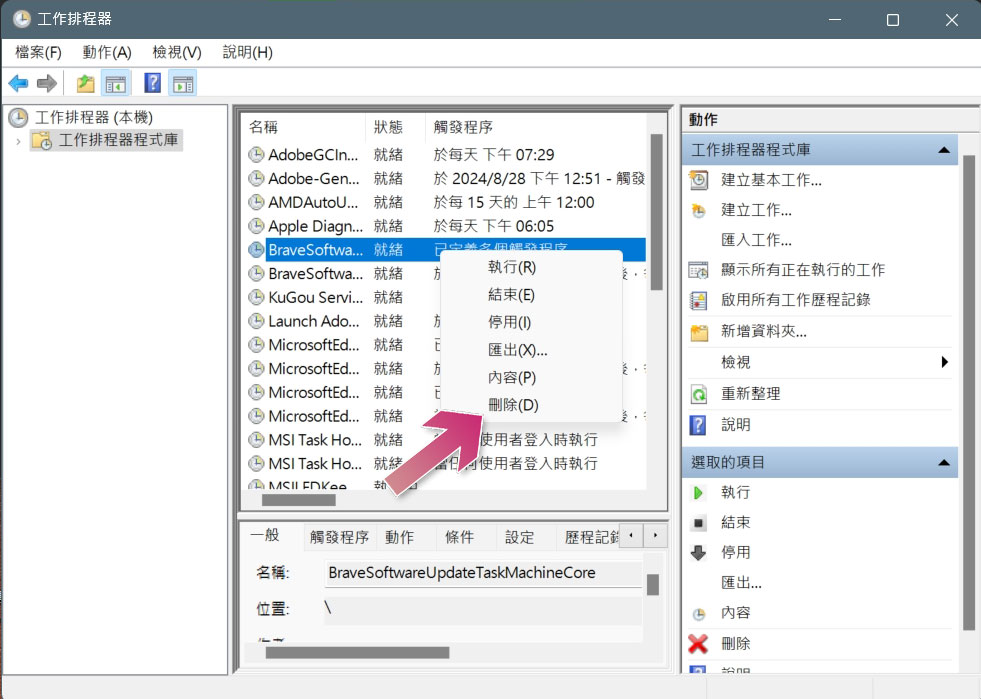The height and width of the screenshot is (699, 981).
Task: Click 新增資料夾 folder icon
Action: coord(698,332)
